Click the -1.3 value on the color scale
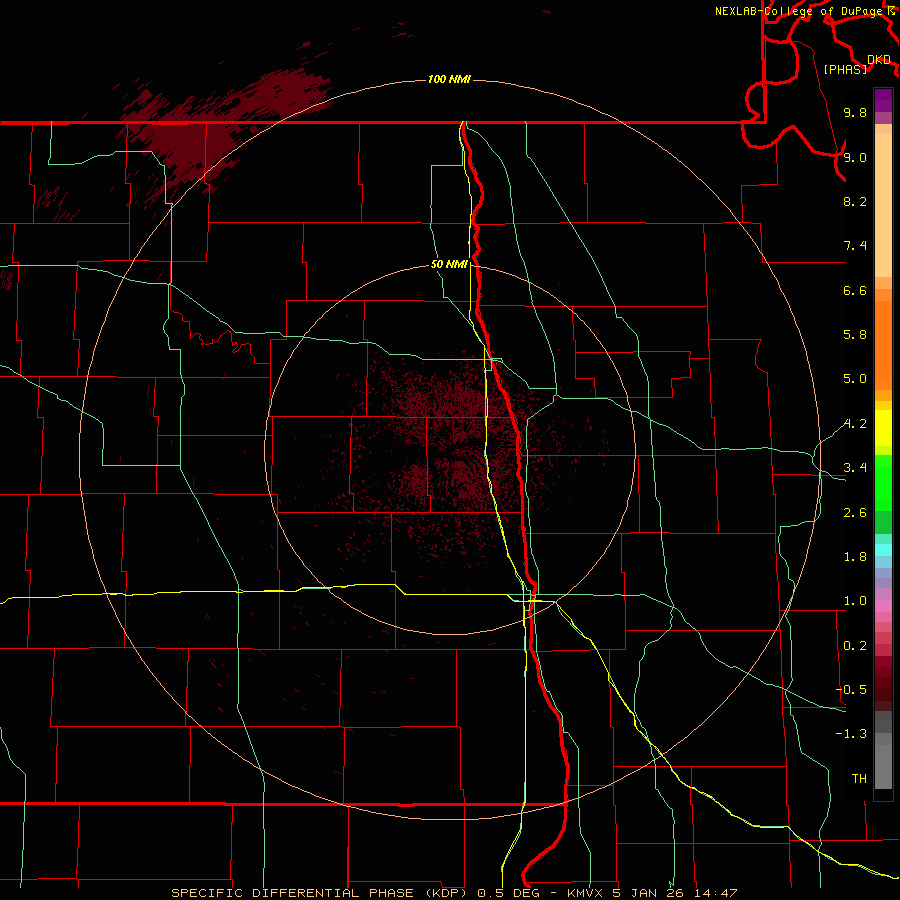Viewport: 900px width, 900px height. (x=851, y=734)
